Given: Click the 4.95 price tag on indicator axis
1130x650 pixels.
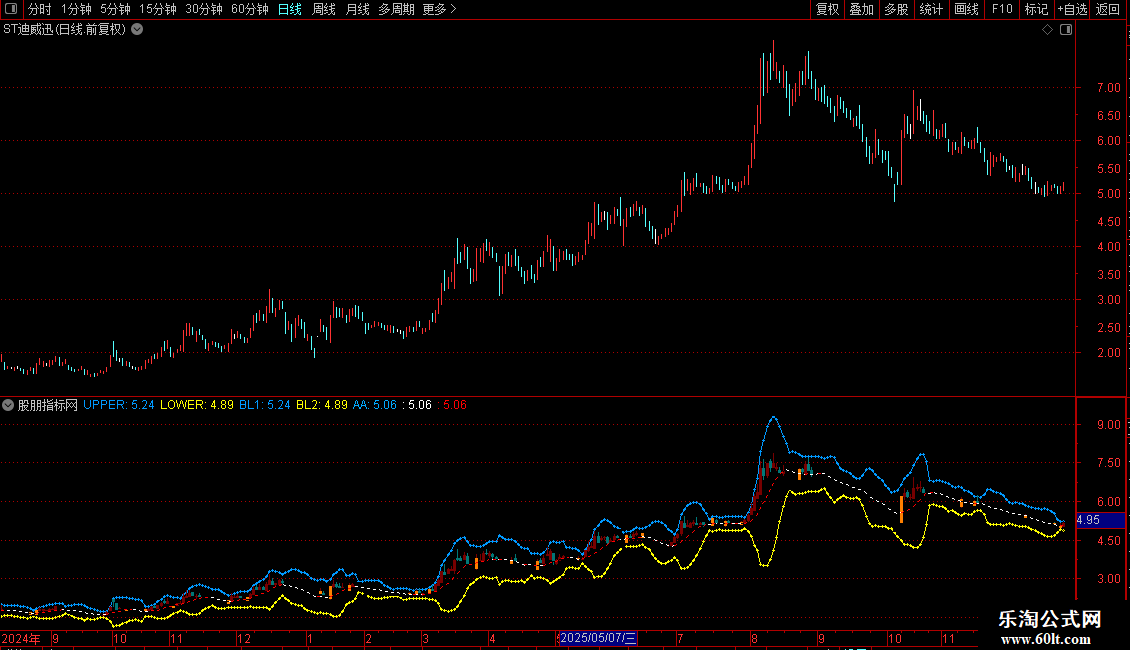Looking at the screenshot, I should (1100, 520).
